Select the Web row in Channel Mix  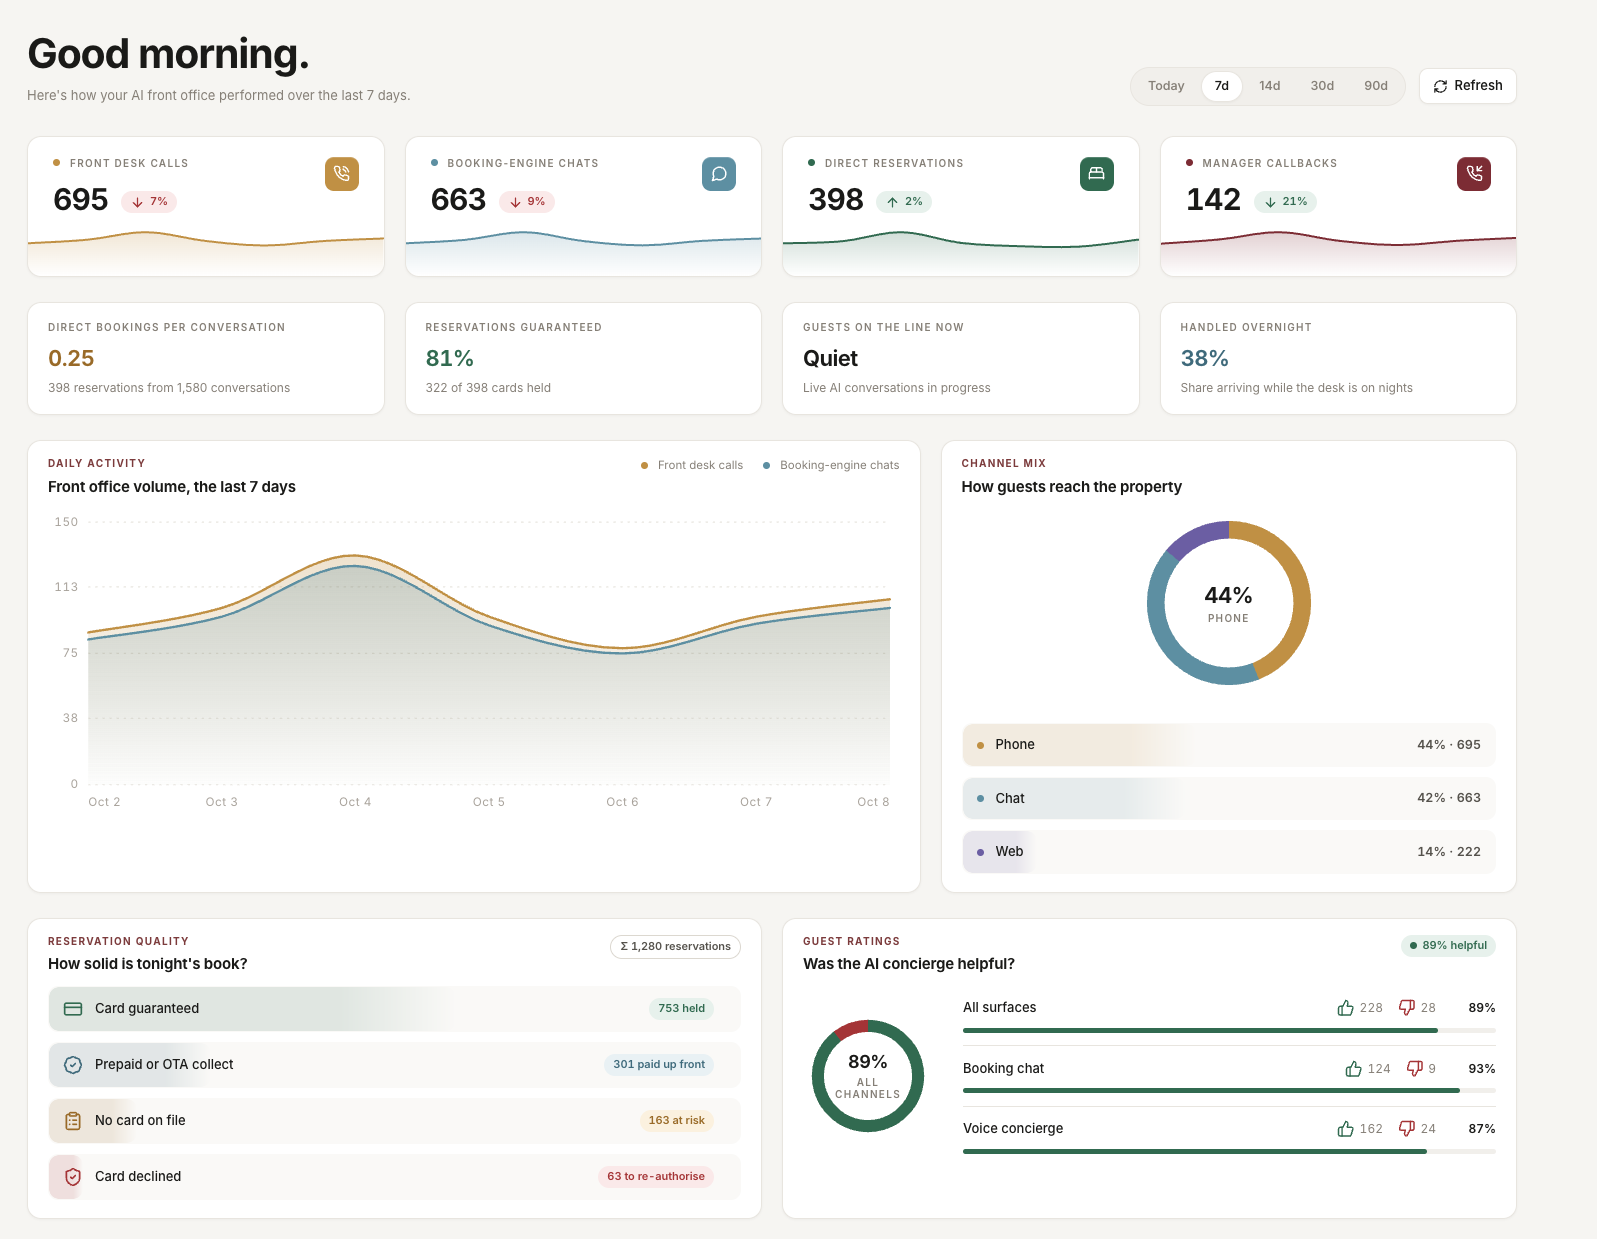coord(1229,852)
